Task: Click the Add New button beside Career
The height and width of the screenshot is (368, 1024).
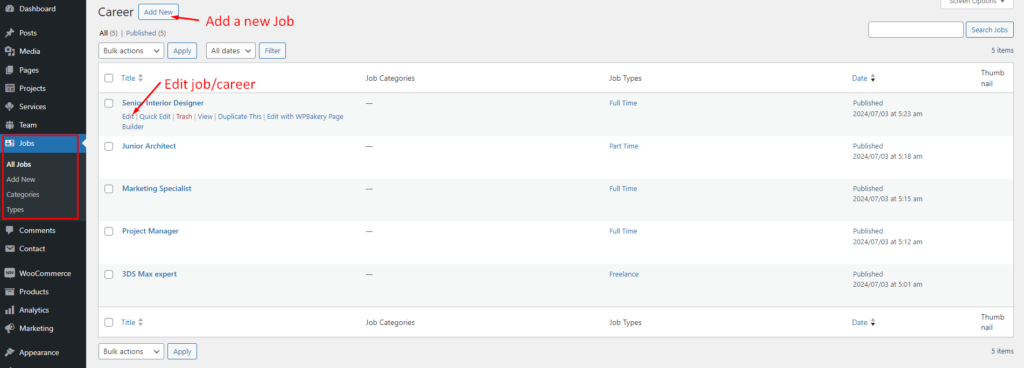Action: 158,12
